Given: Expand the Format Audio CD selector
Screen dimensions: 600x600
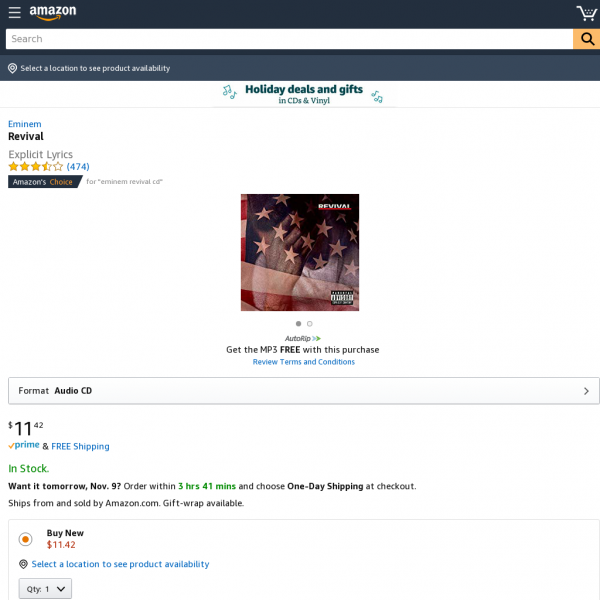Looking at the screenshot, I should pyautogui.click(x=304, y=391).
